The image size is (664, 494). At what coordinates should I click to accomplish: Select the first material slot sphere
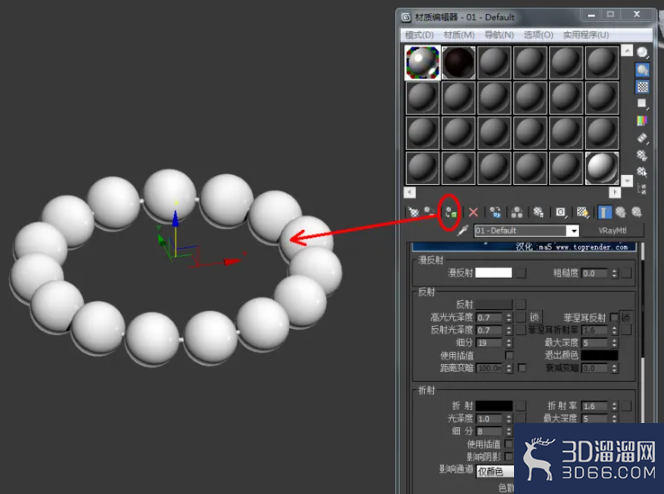pos(423,63)
